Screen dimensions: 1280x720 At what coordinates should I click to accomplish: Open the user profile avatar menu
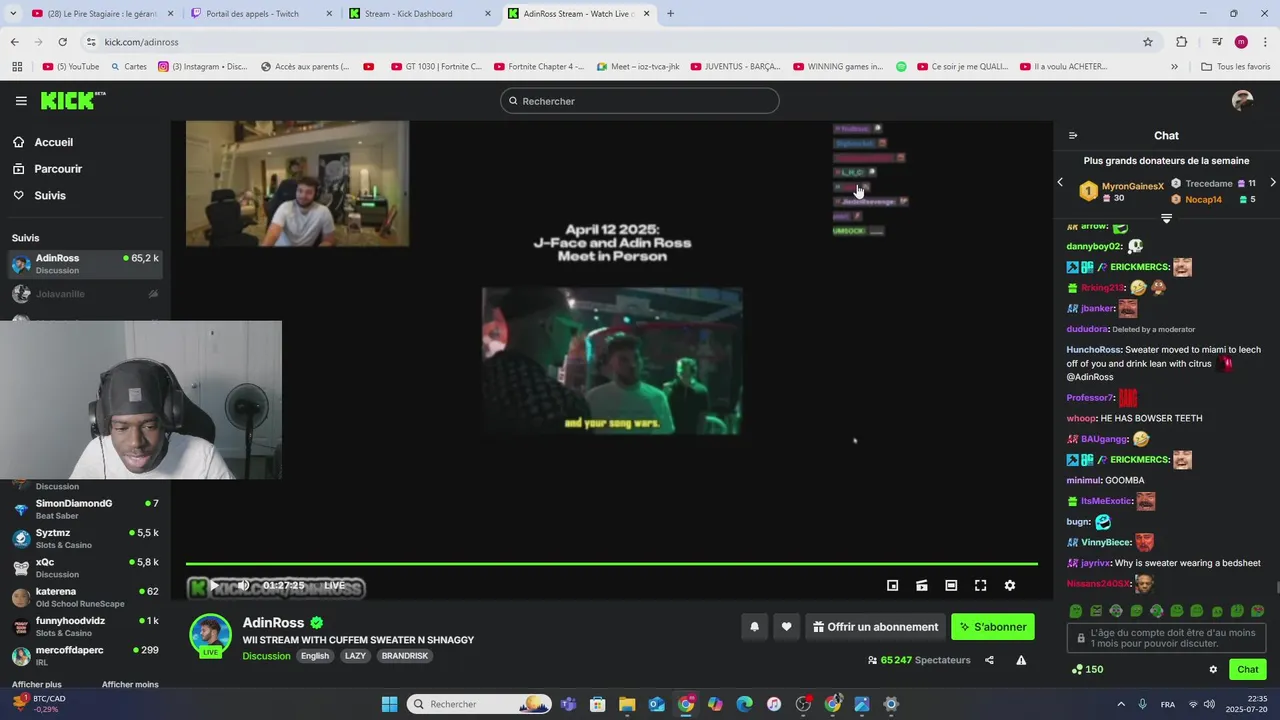pyautogui.click(x=1243, y=101)
